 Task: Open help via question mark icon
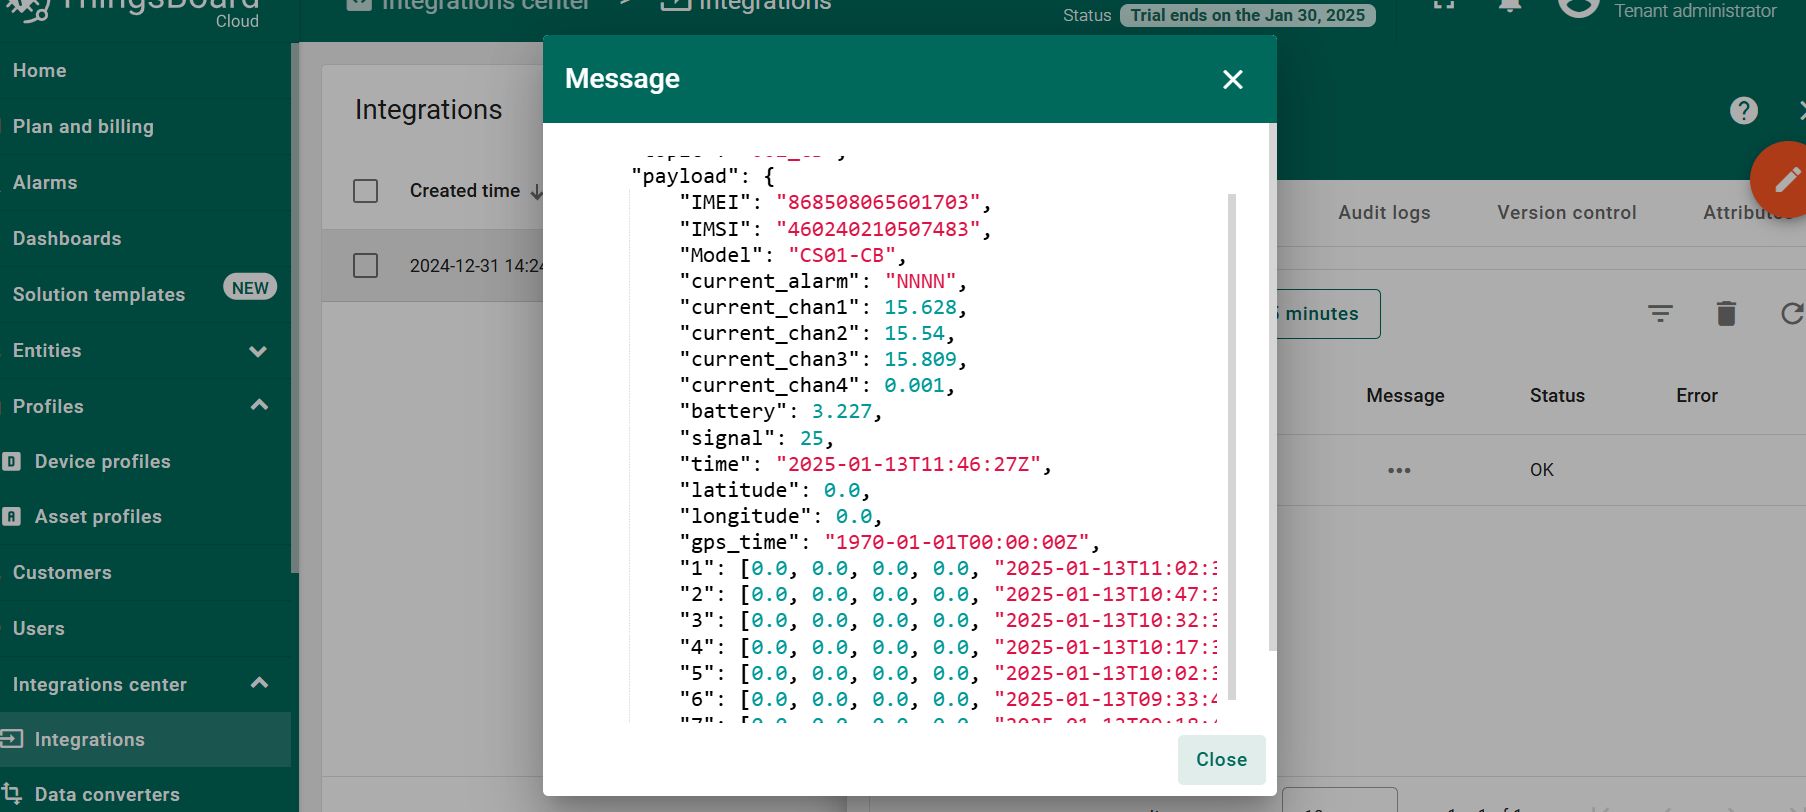point(1744,111)
